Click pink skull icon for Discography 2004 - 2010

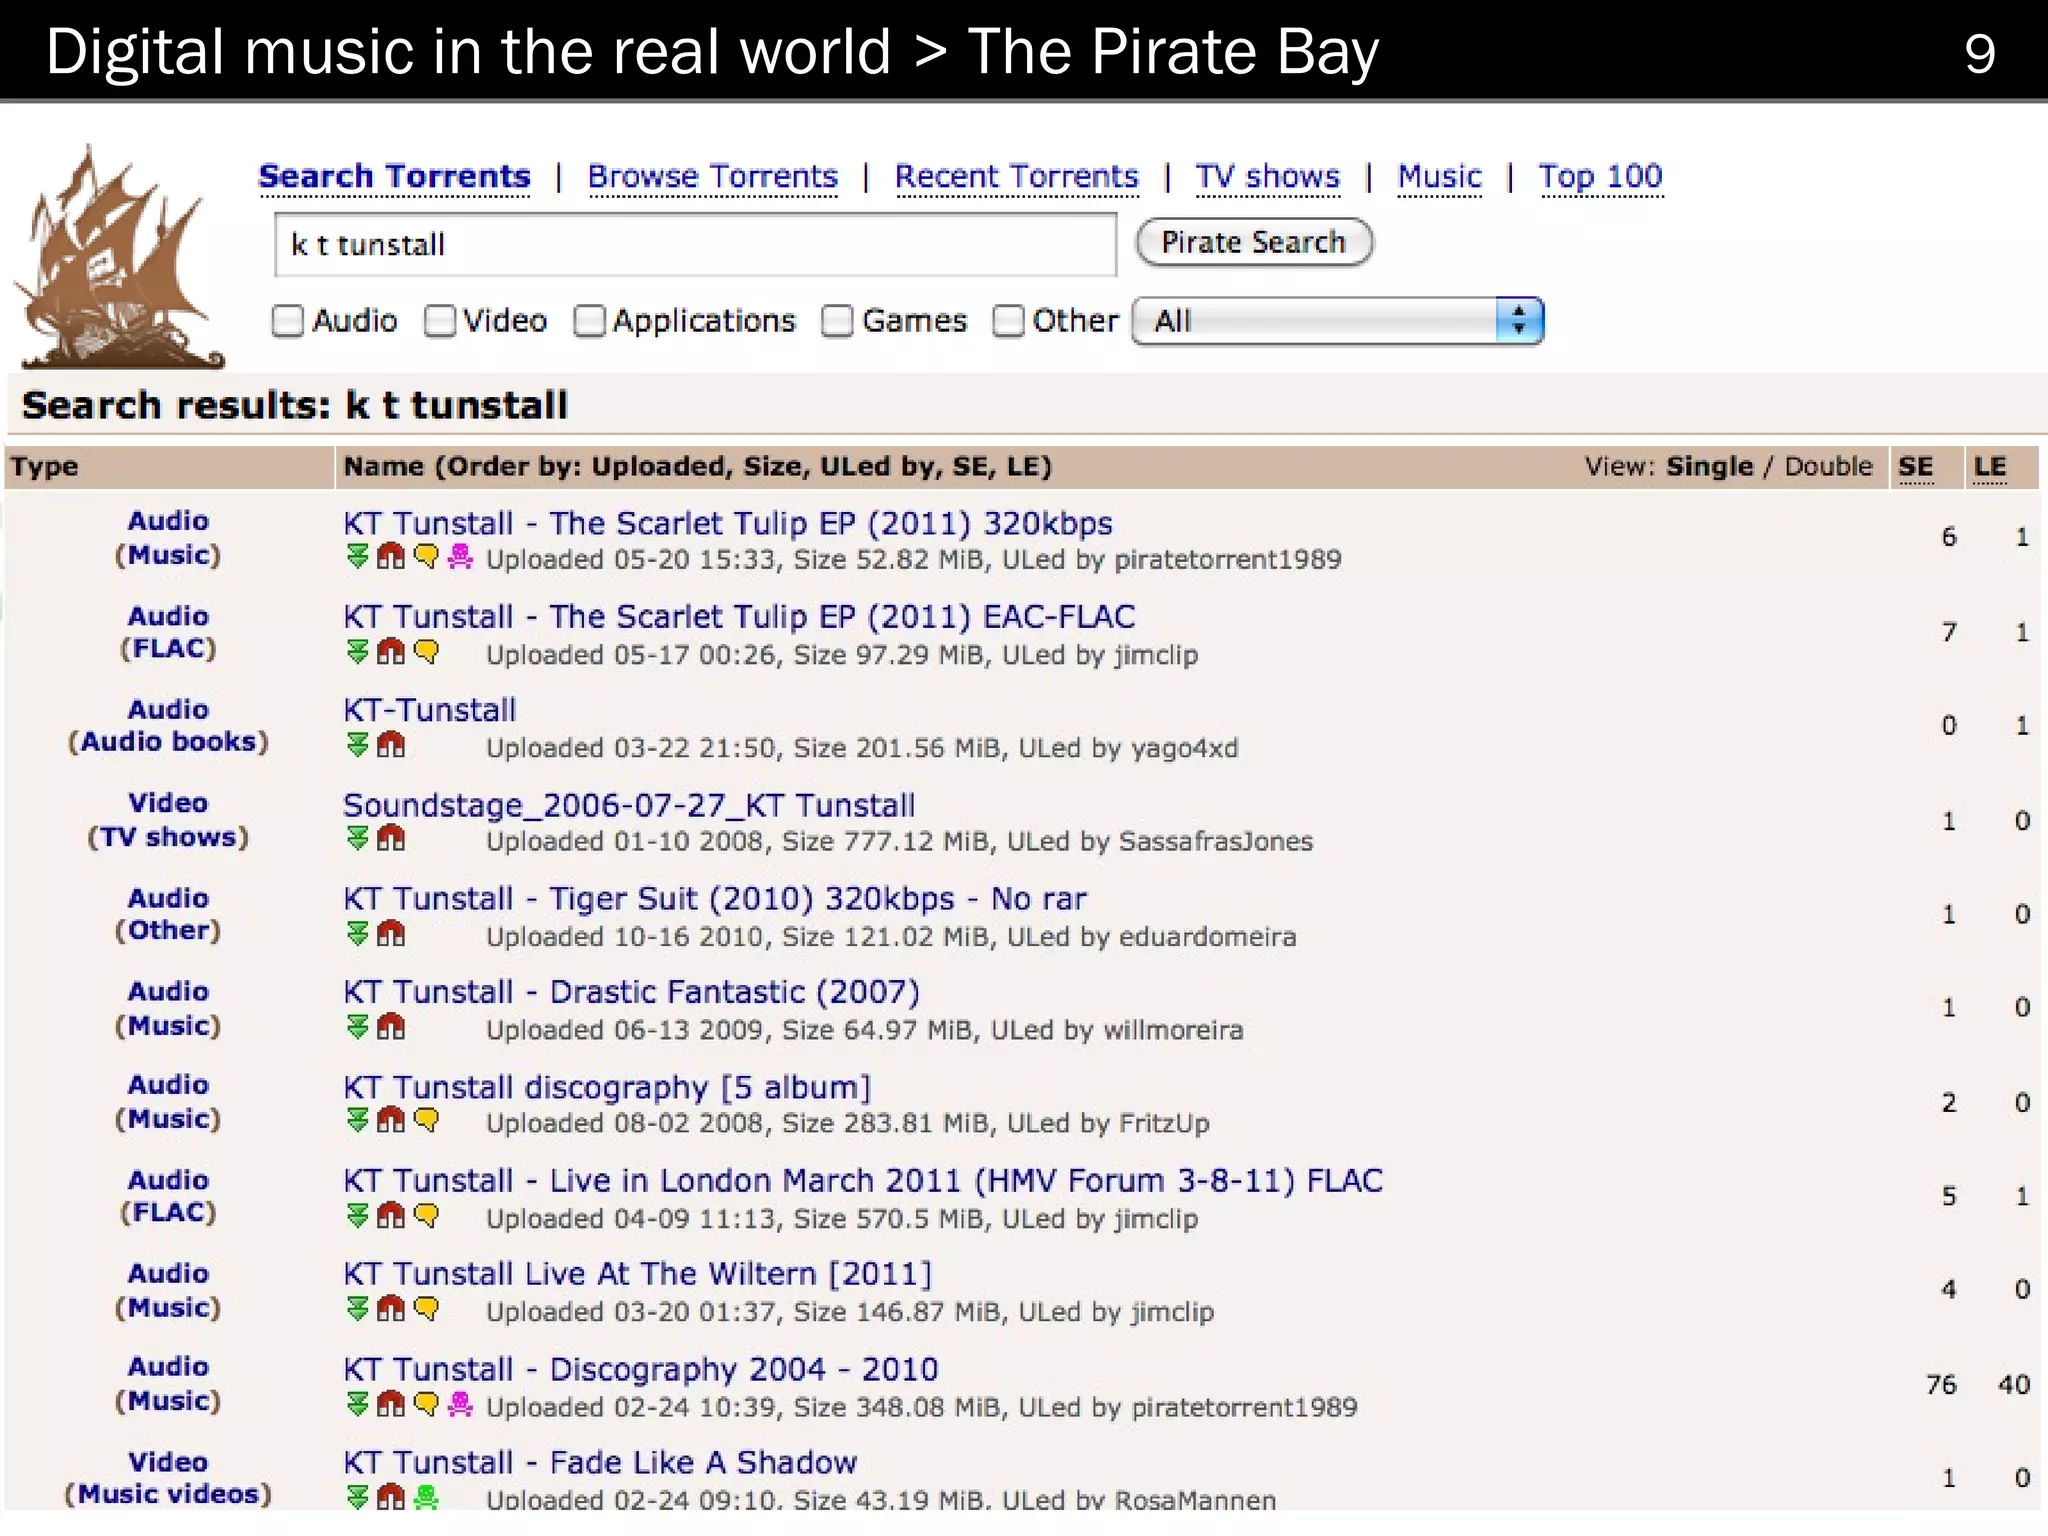[460, 1404]
